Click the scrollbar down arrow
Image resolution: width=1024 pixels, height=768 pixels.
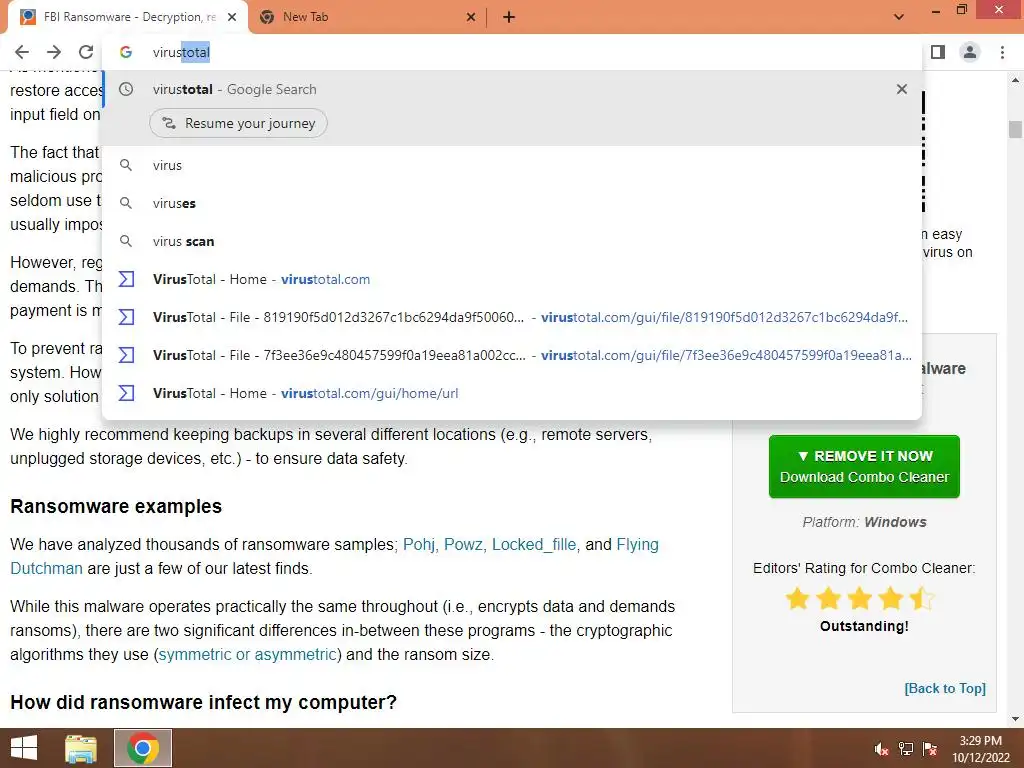tap(1015, 719)
